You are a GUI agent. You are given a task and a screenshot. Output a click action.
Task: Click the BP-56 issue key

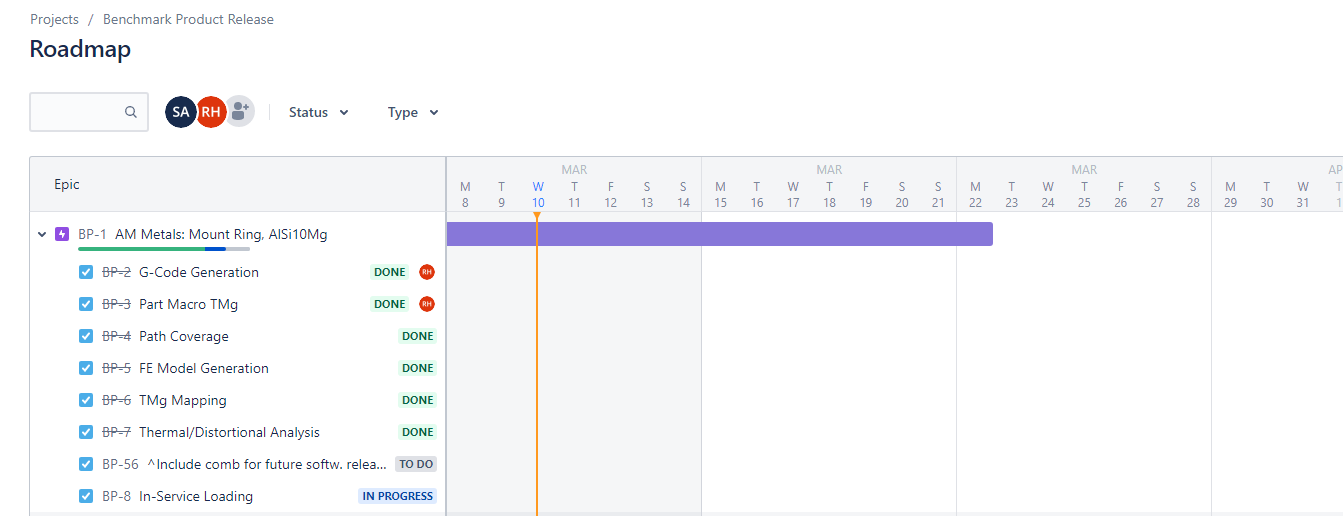click(121, 464)
